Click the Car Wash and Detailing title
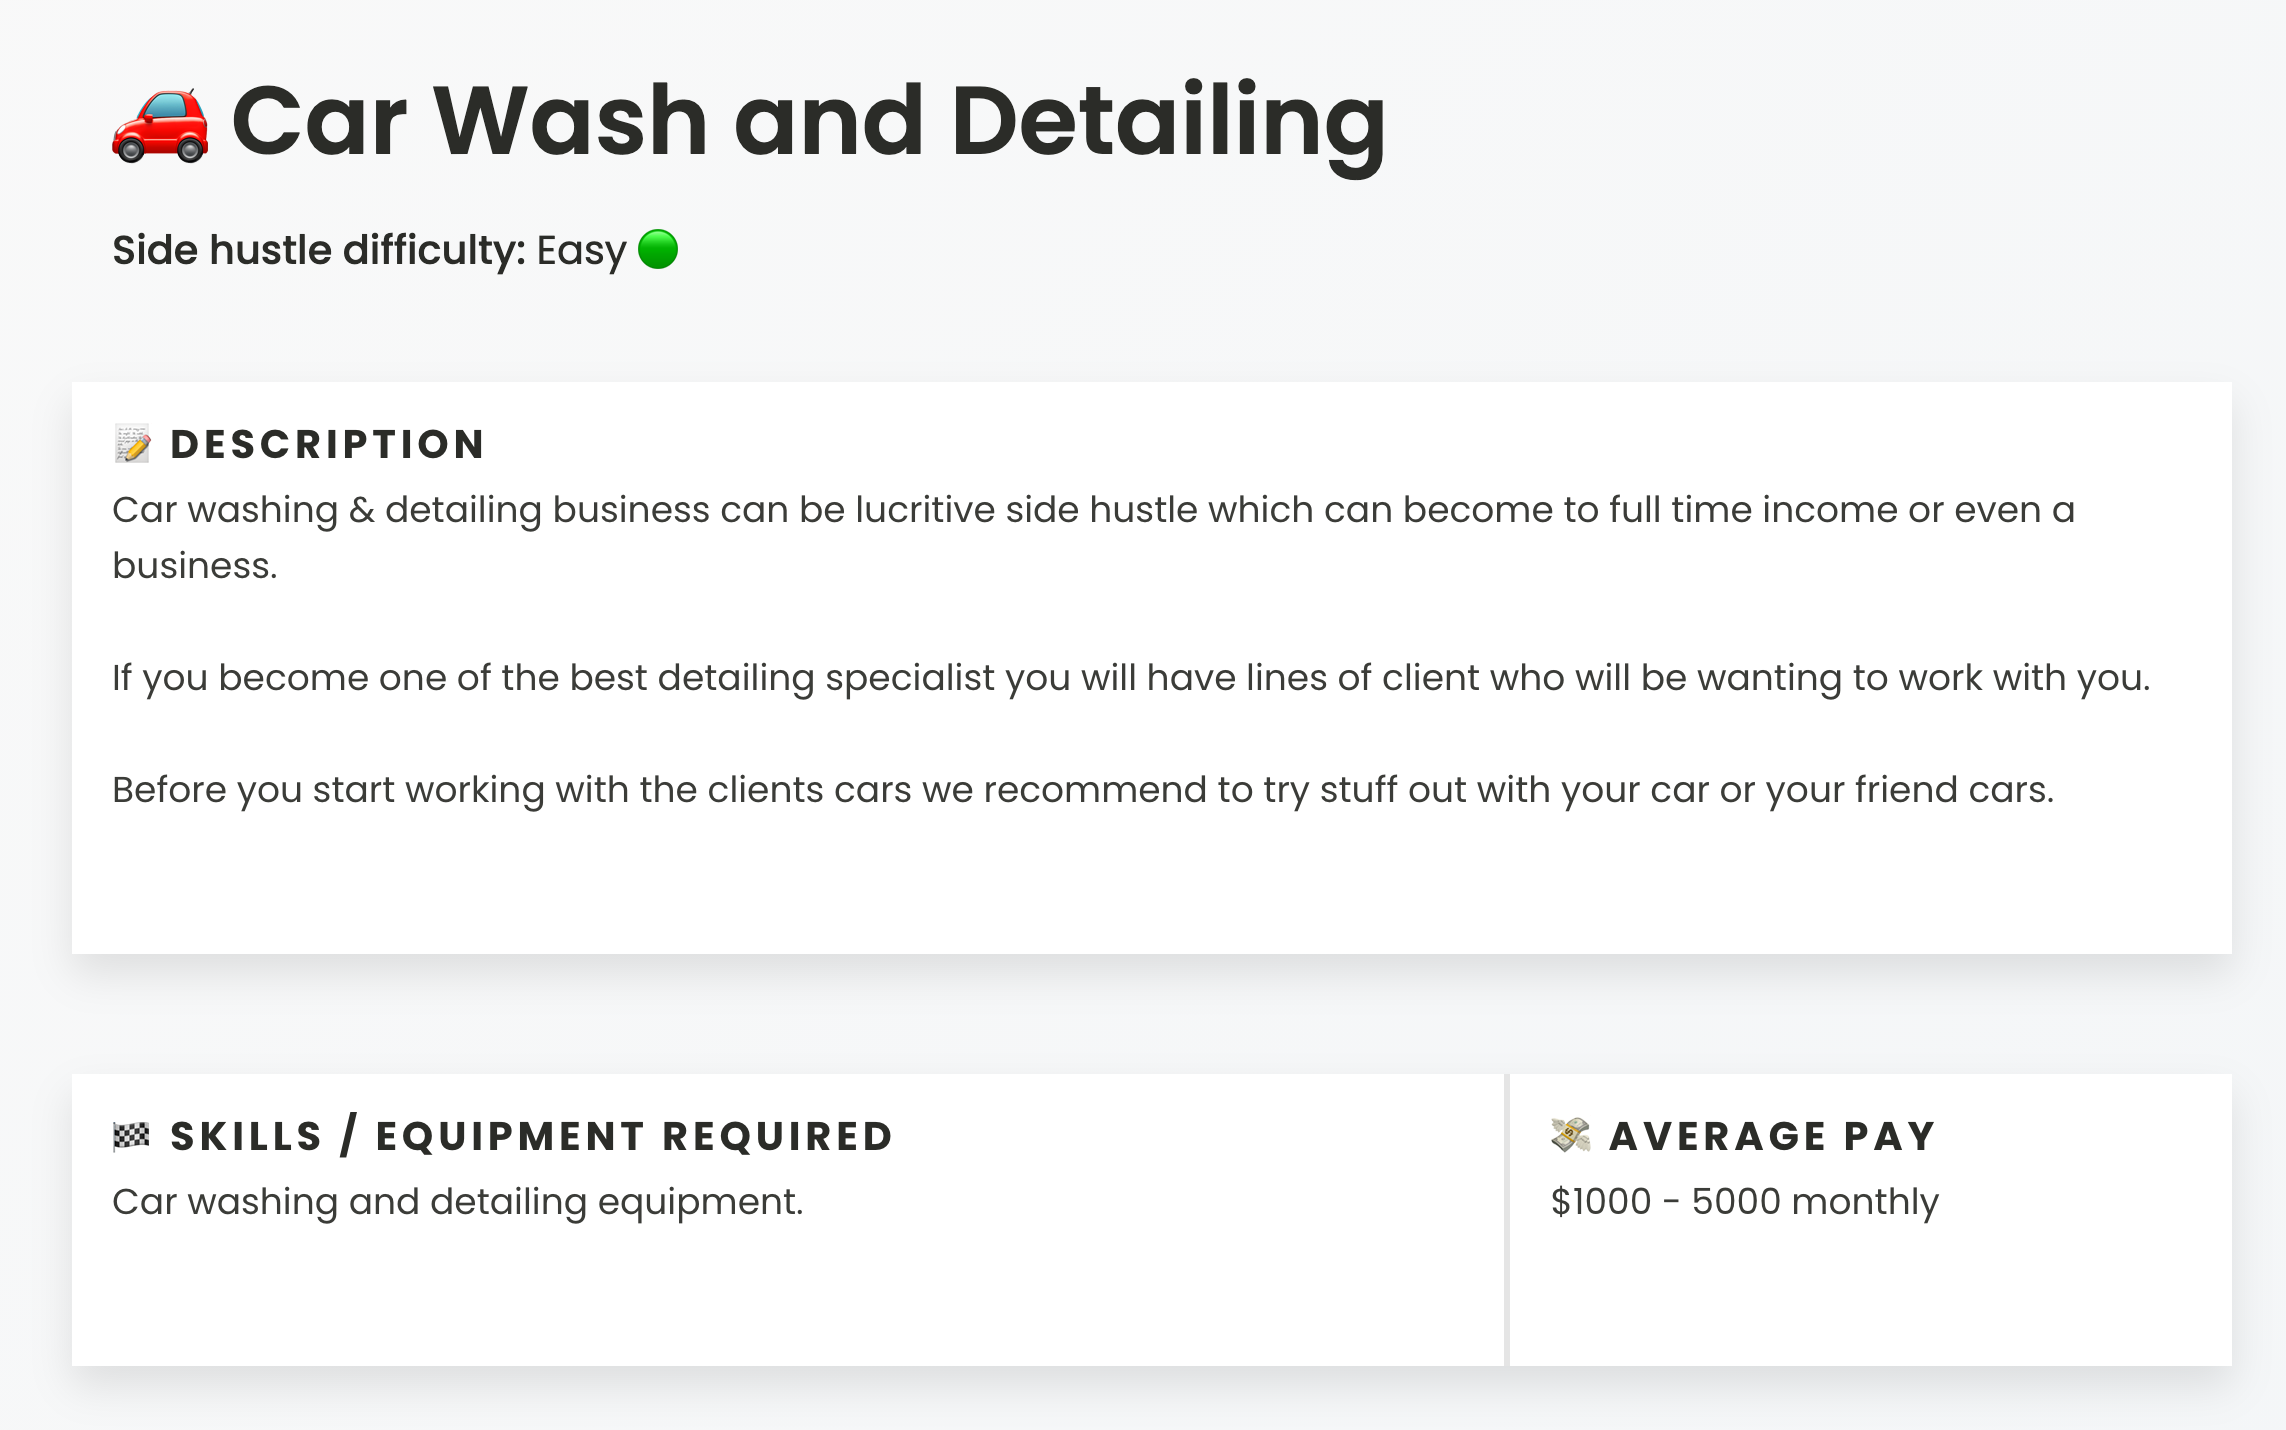The width and height of the screenshot is (2286, 1430). pyautogui.click(x=809, y=122)
